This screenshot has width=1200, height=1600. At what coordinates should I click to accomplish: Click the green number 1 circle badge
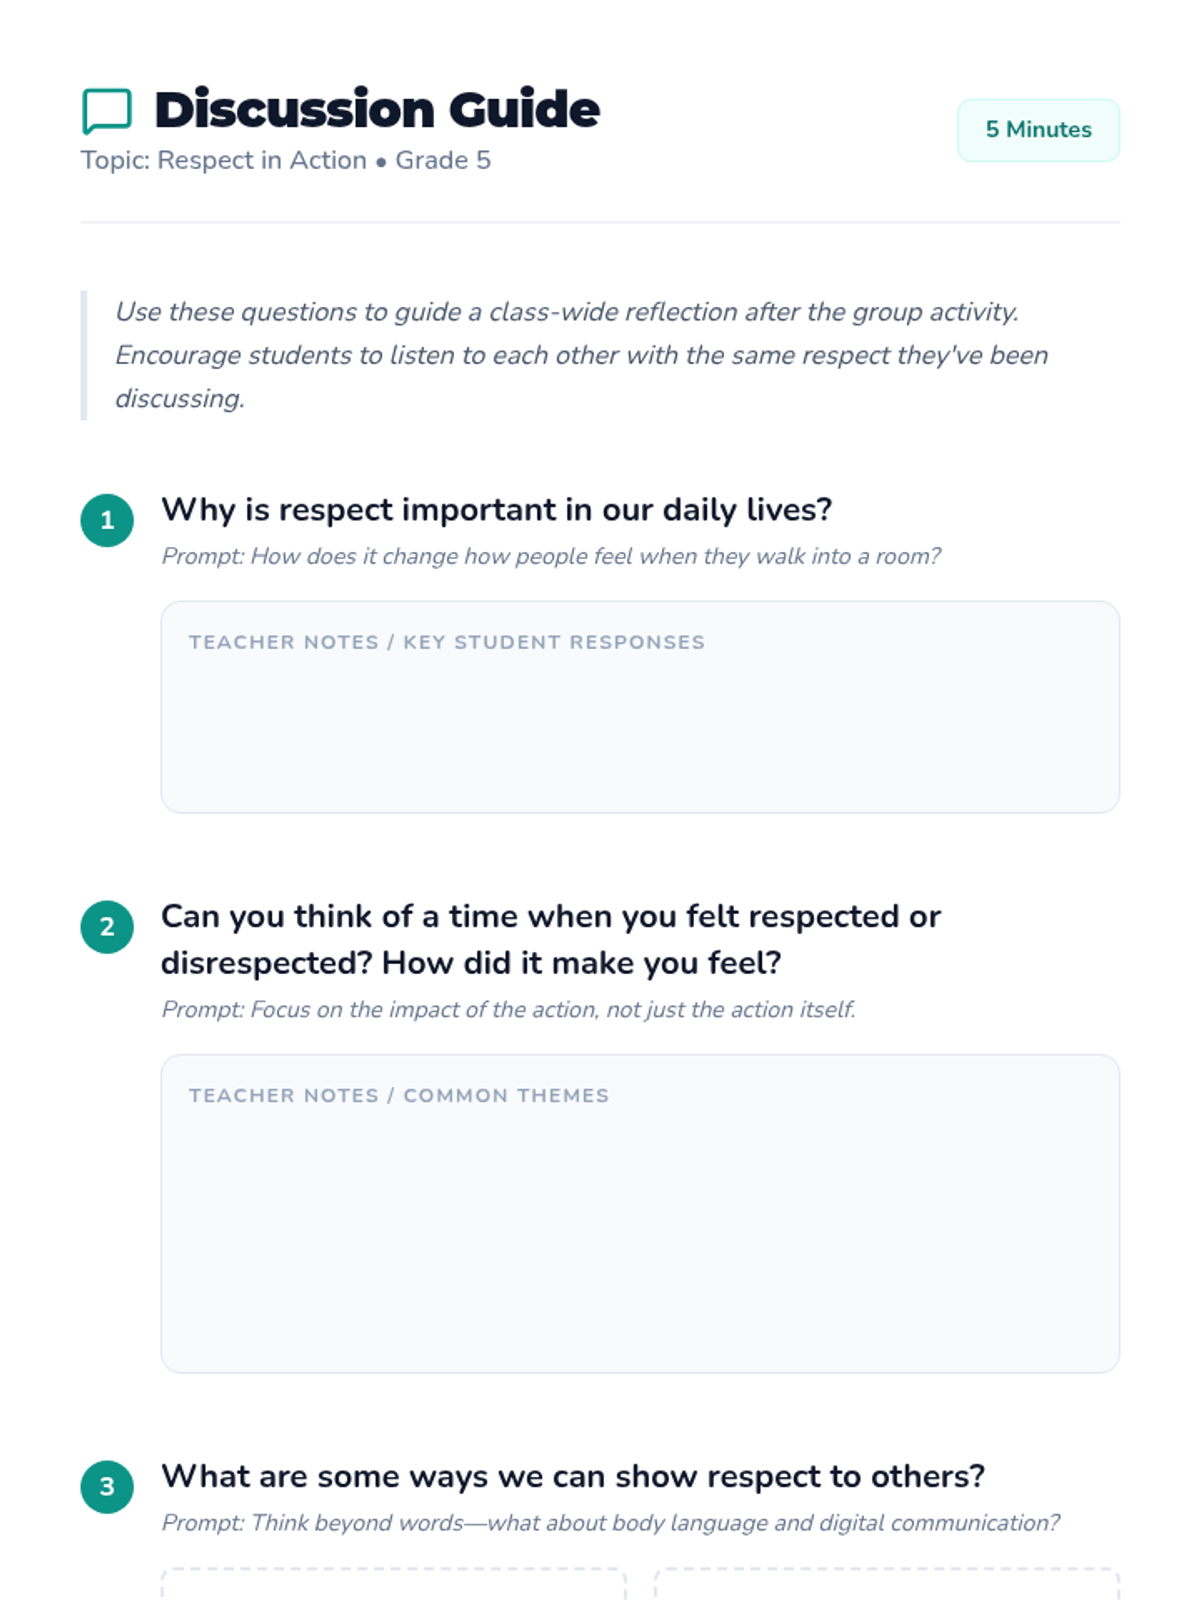[107, 520]
